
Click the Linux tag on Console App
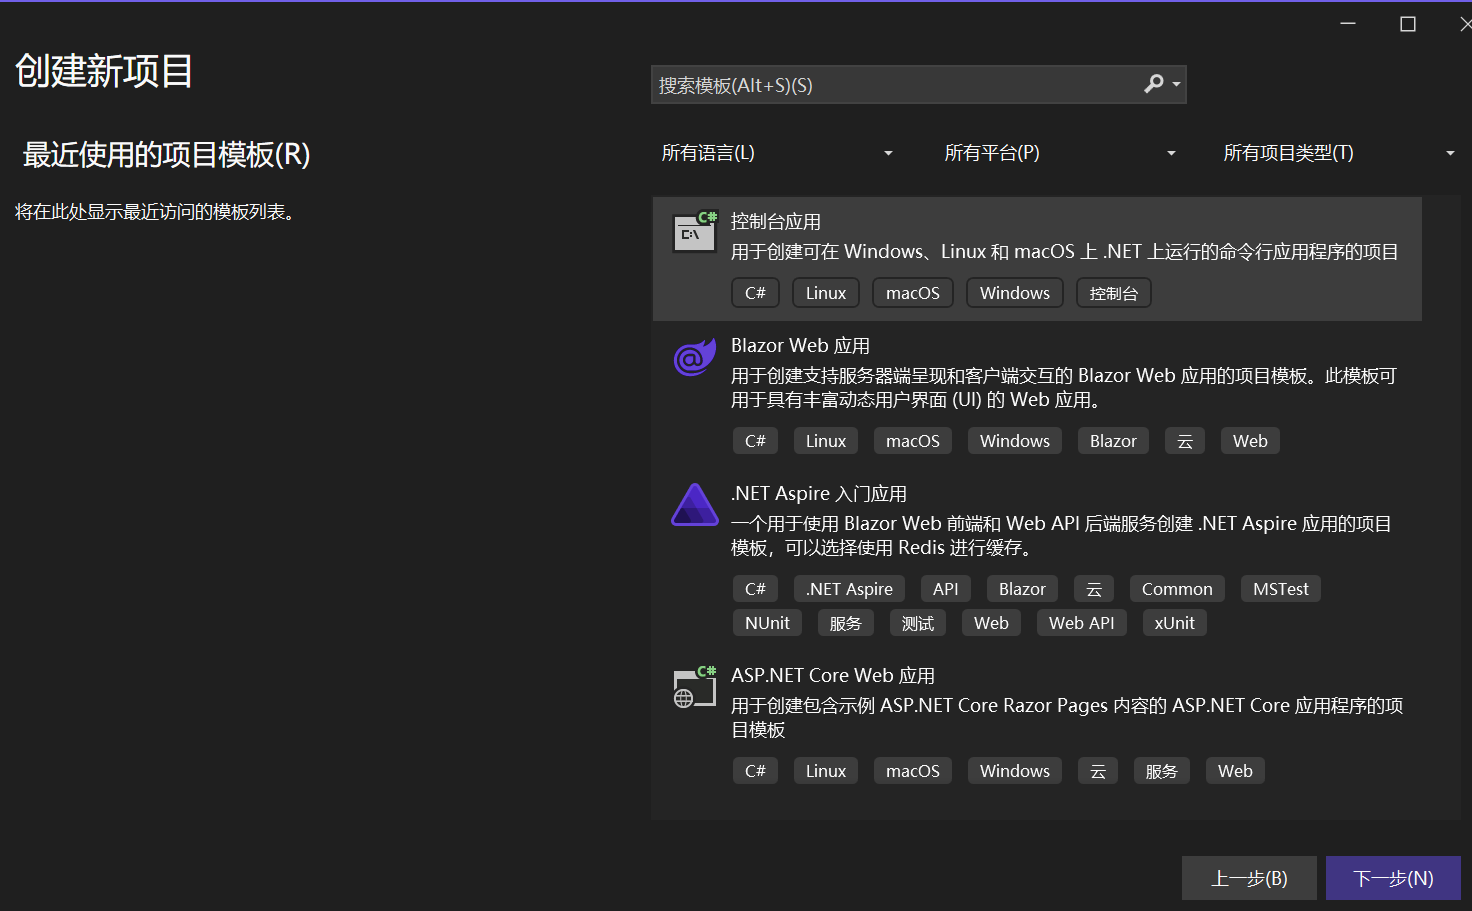(x=826, y=293)
